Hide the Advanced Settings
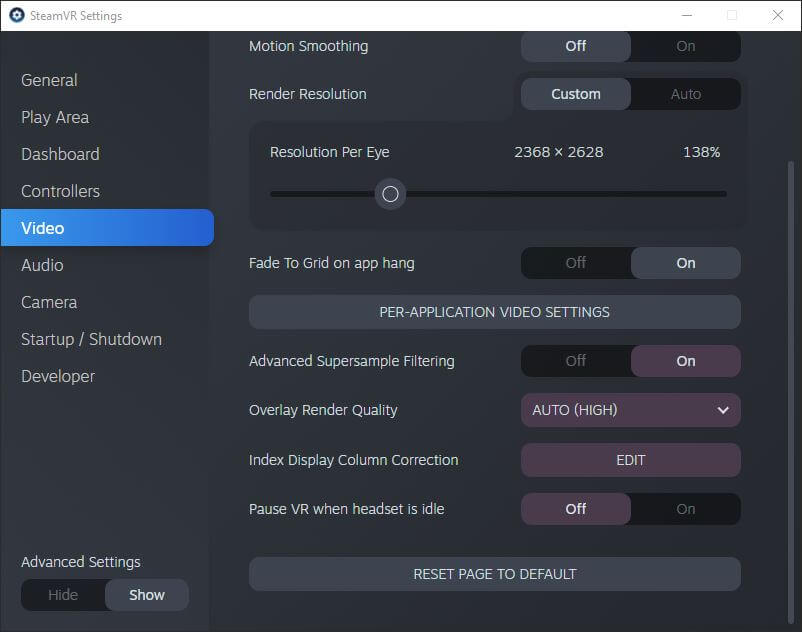This screenshot has width=802, height=632. click(x=63, y=595)
